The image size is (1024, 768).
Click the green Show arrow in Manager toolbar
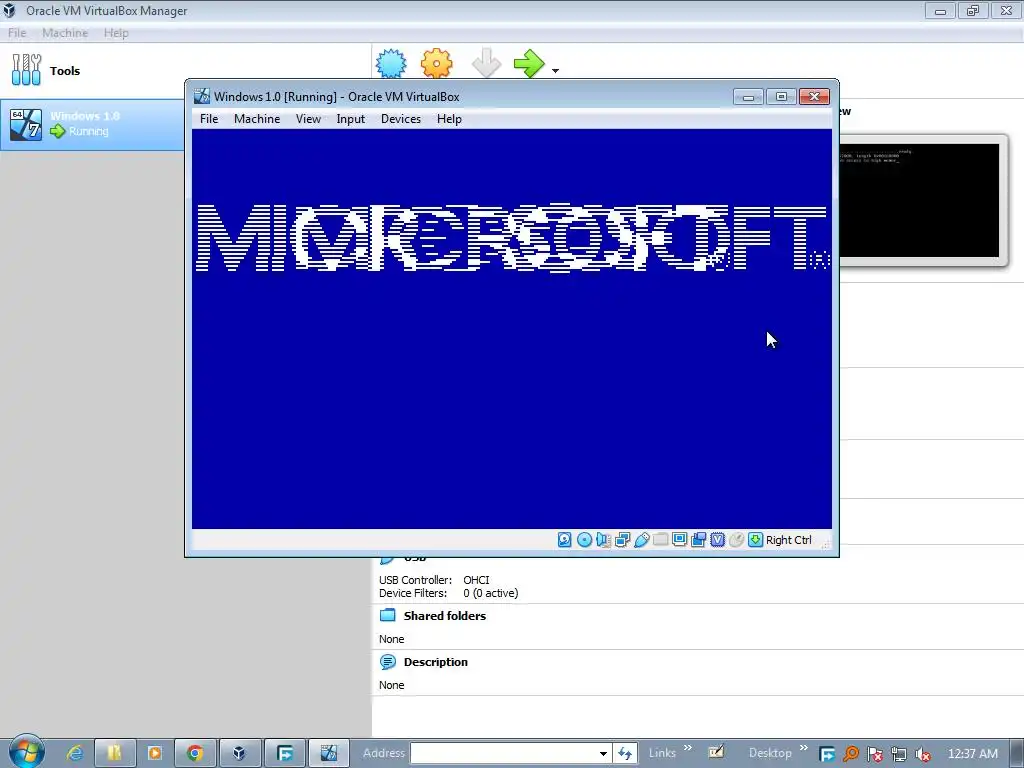coord(529,63)
